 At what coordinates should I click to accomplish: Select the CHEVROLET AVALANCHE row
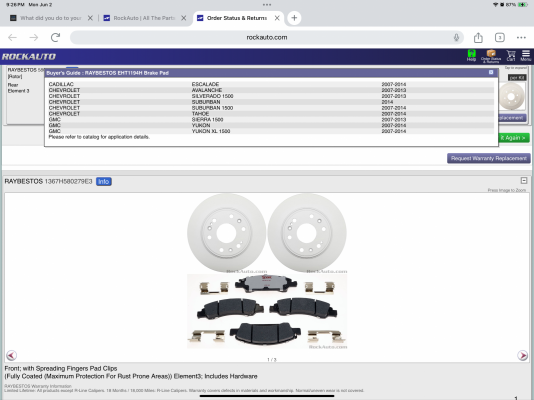click(x=271, y=90)
